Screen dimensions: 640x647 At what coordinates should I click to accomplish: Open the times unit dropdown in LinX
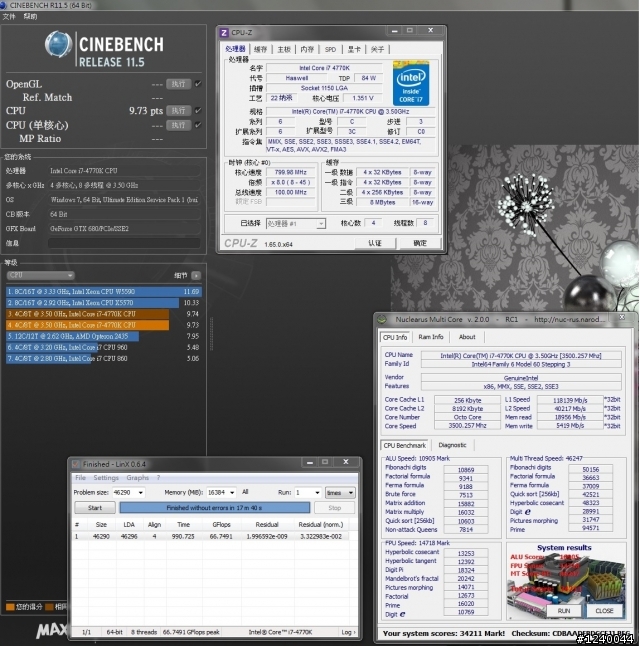click(340, 493)
